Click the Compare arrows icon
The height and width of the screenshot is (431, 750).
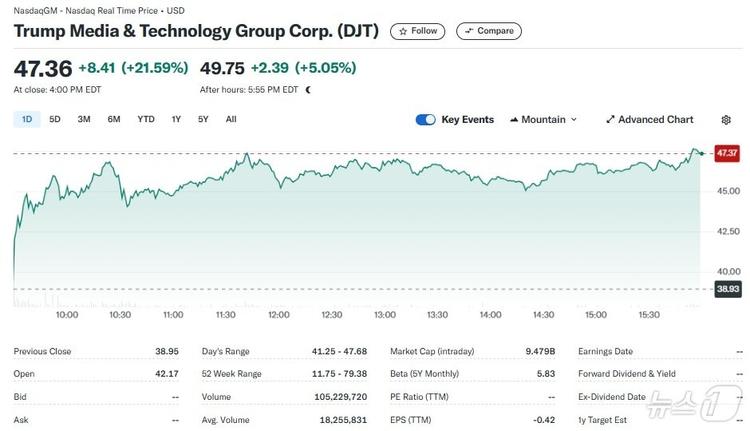click(468, 31)
